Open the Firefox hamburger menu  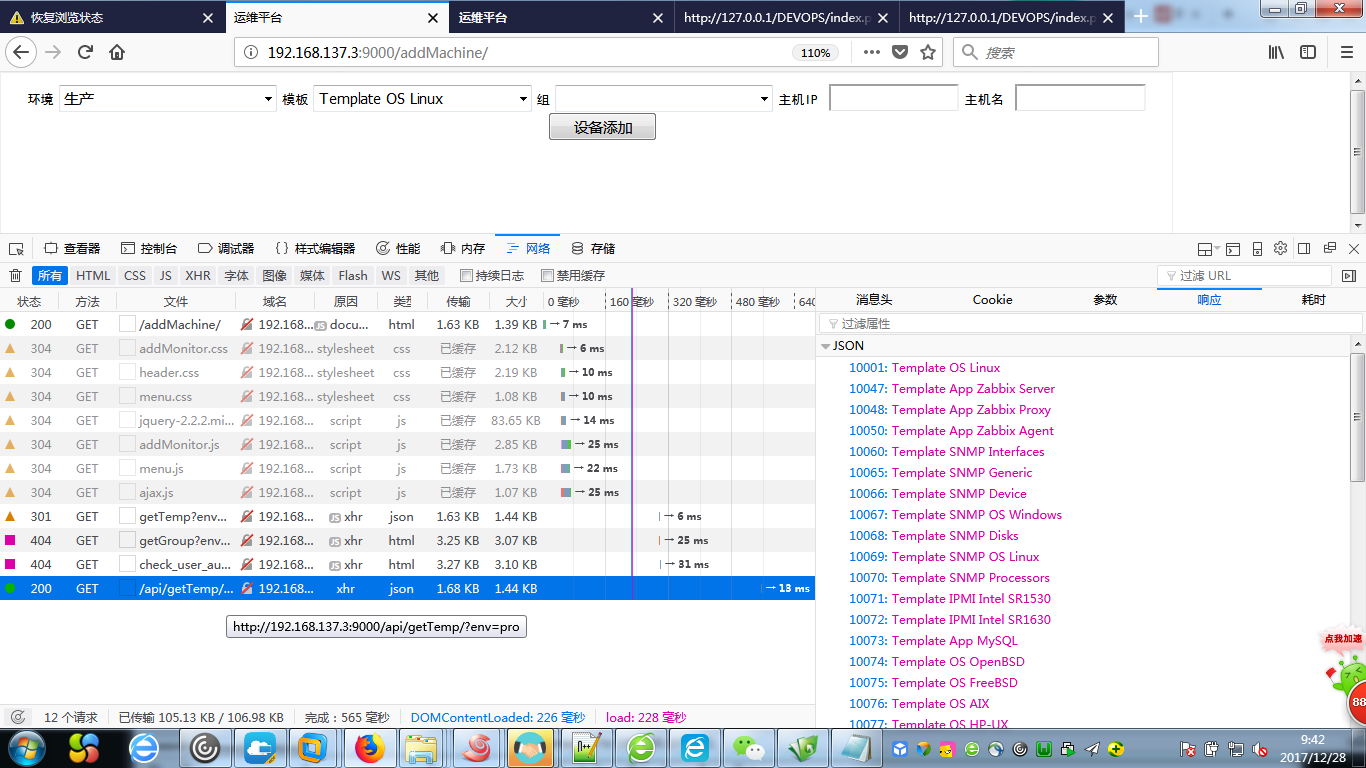point(1346,52)
